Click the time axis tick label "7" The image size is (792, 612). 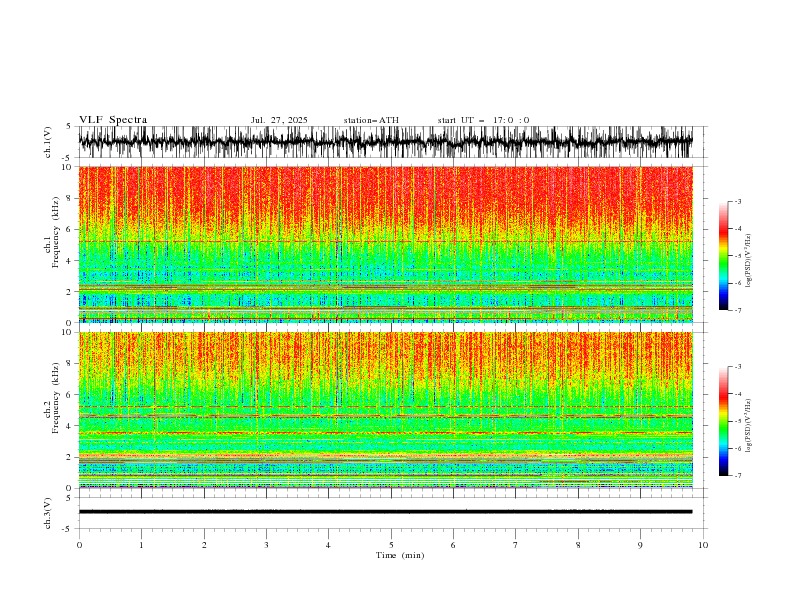tap(516, 545)
